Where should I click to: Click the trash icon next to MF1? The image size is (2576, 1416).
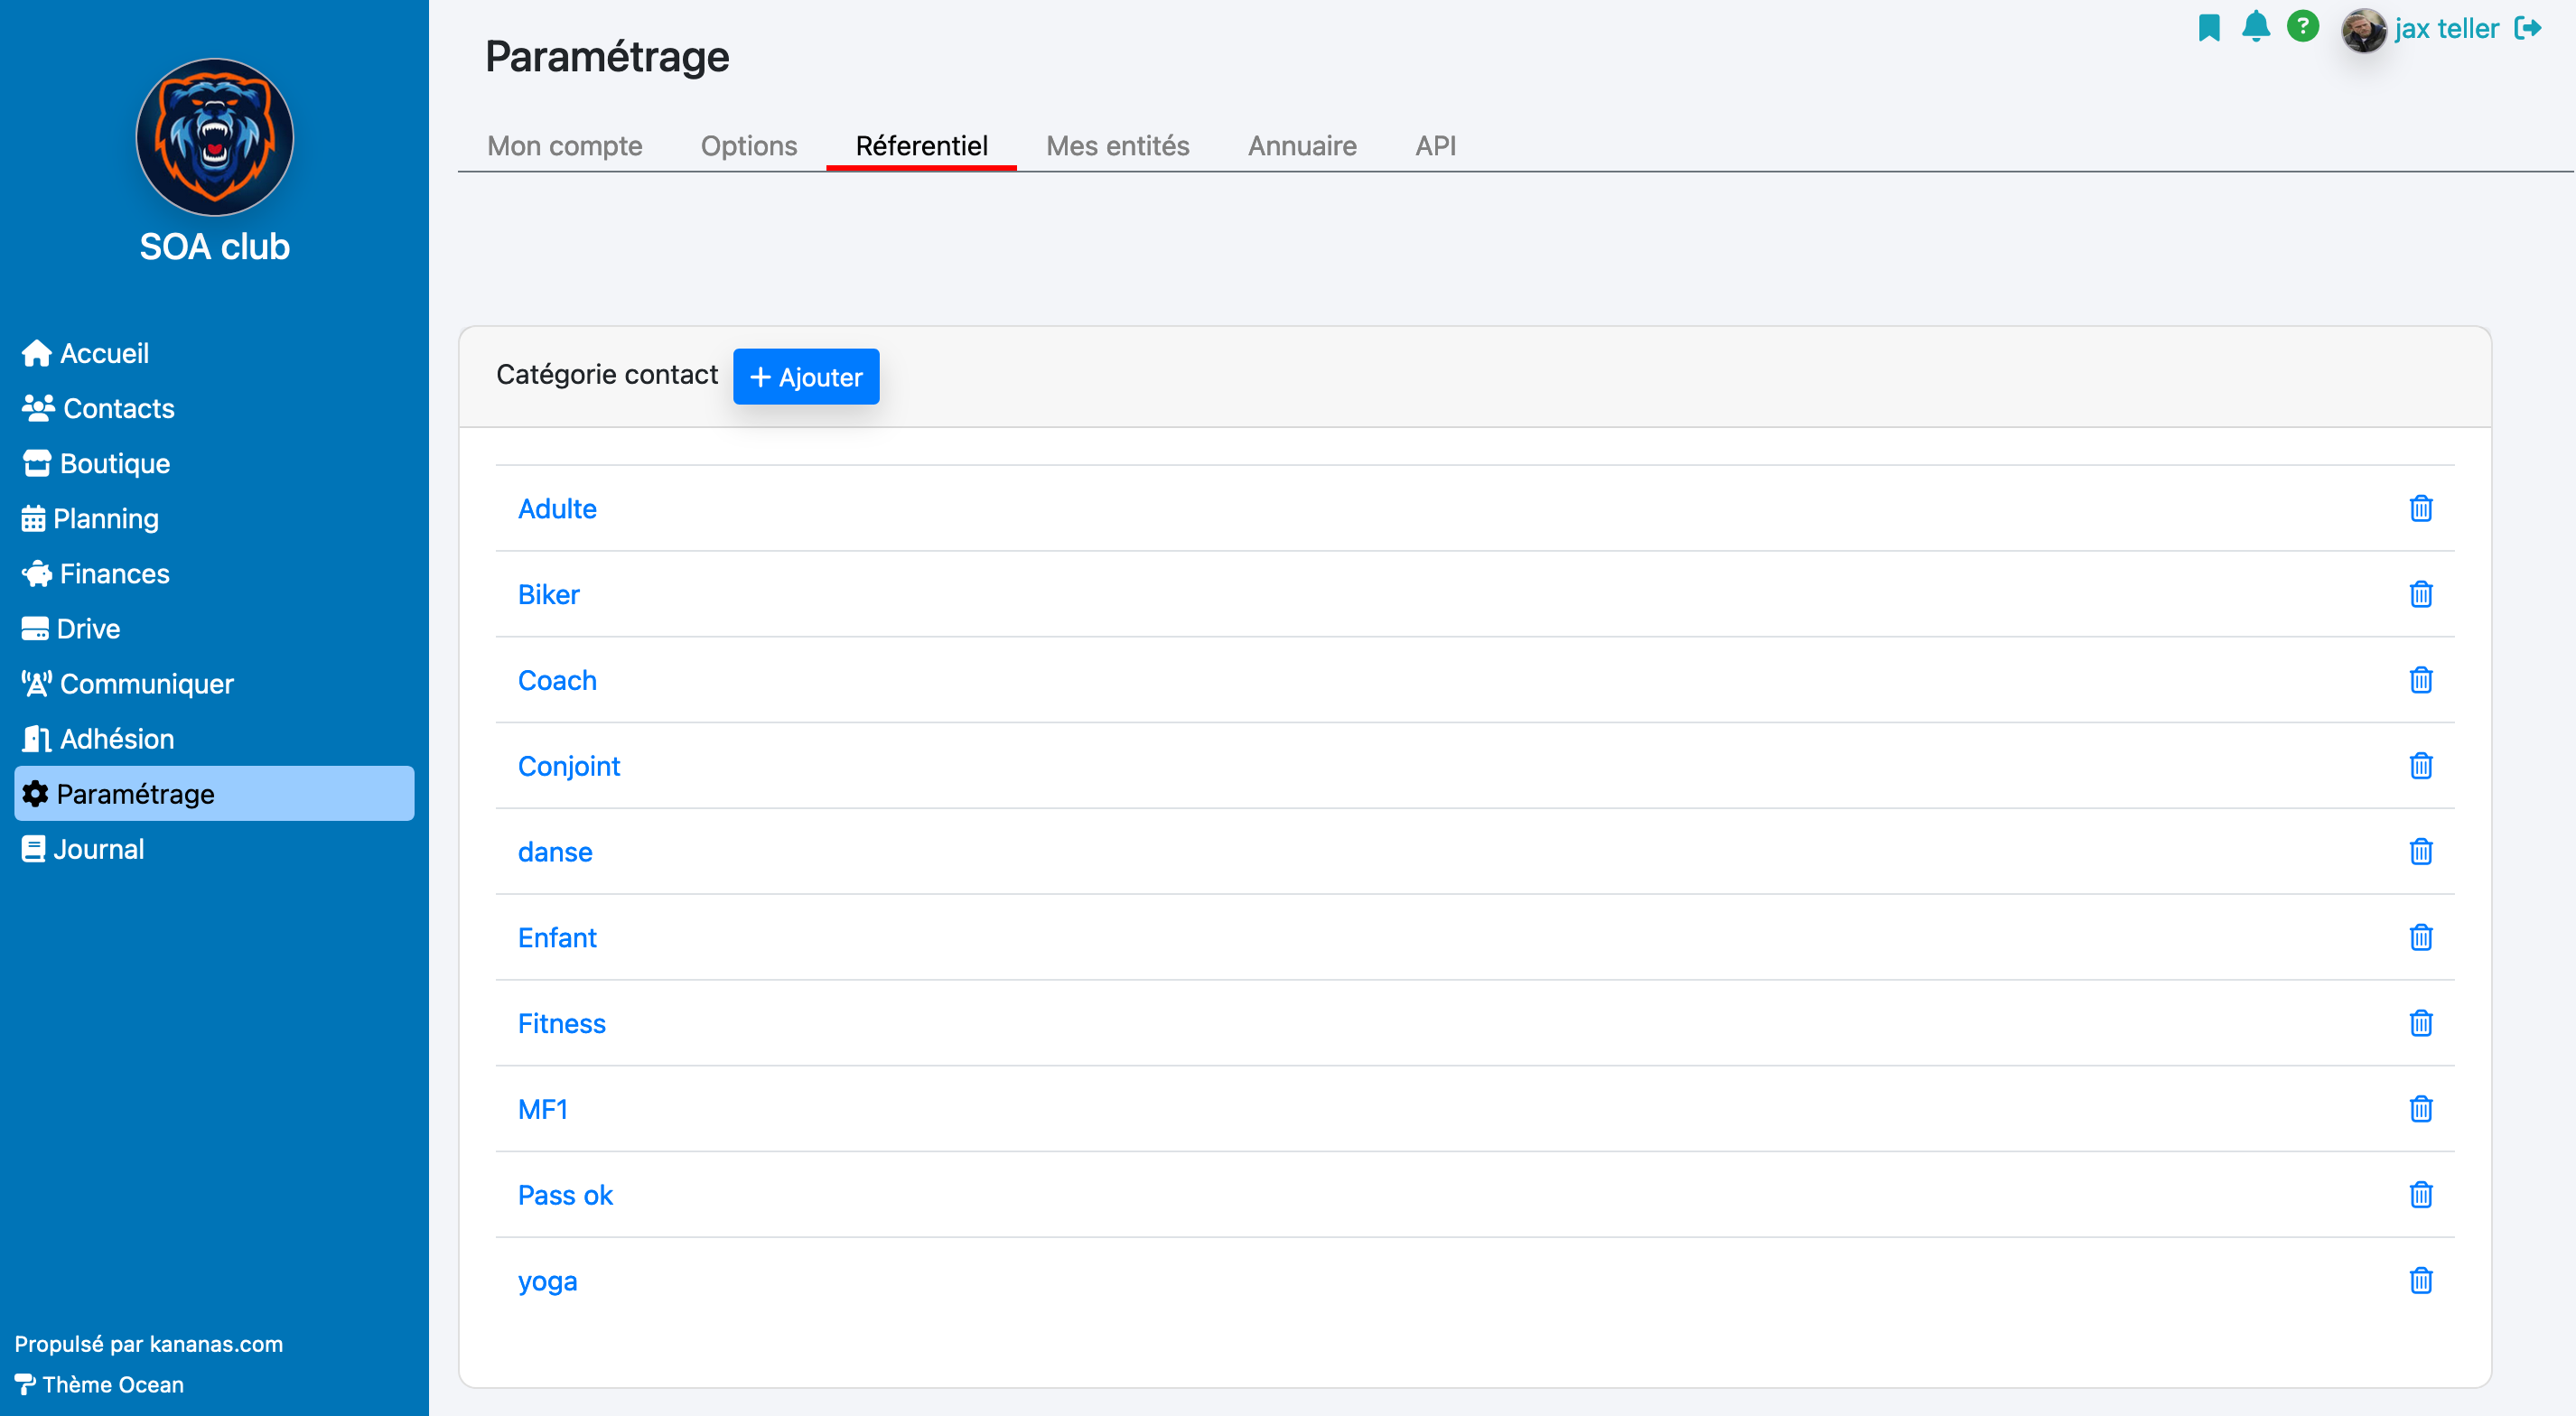[2420, 1108]
